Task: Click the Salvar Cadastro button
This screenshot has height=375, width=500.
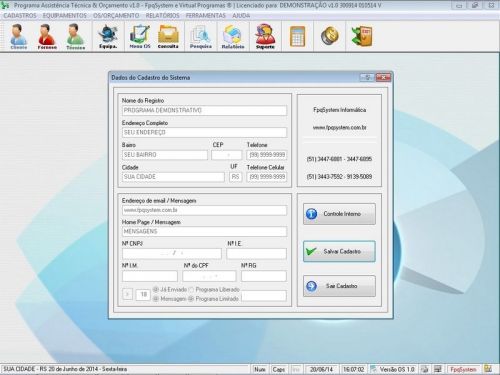Action: pyautogui.click(x=339, y=251)
